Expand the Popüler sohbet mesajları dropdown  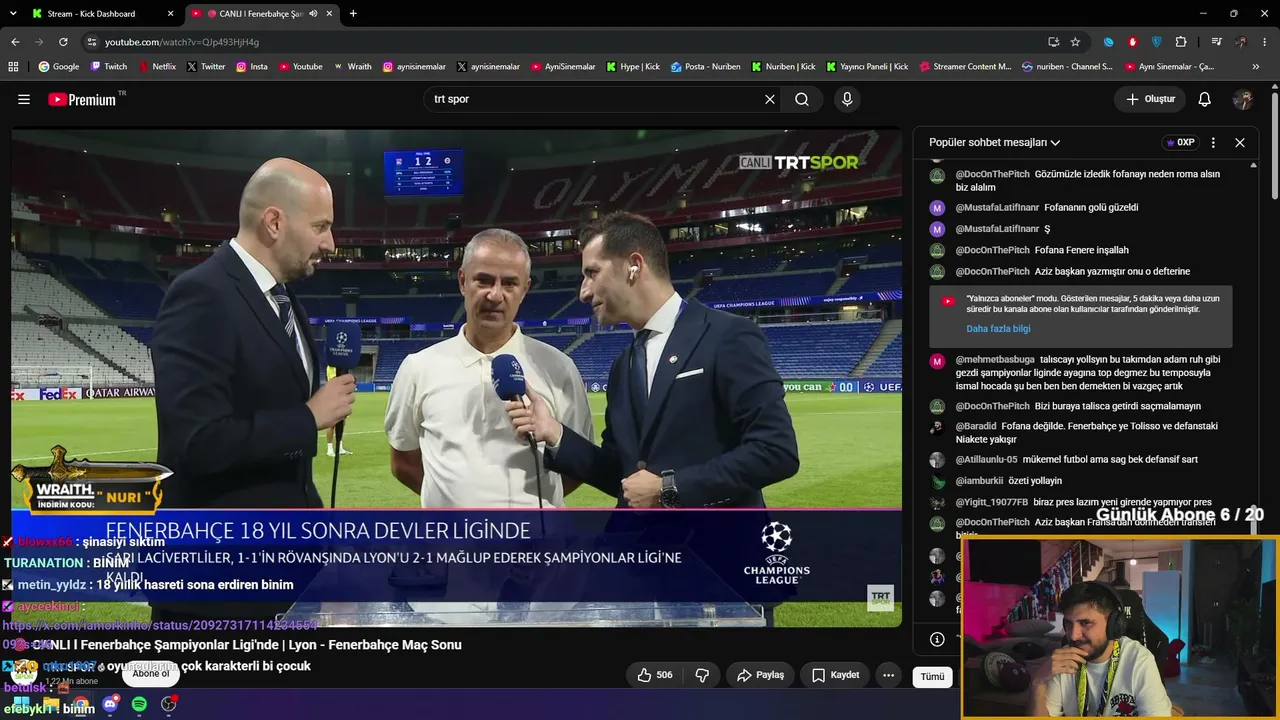pos(994,142)
